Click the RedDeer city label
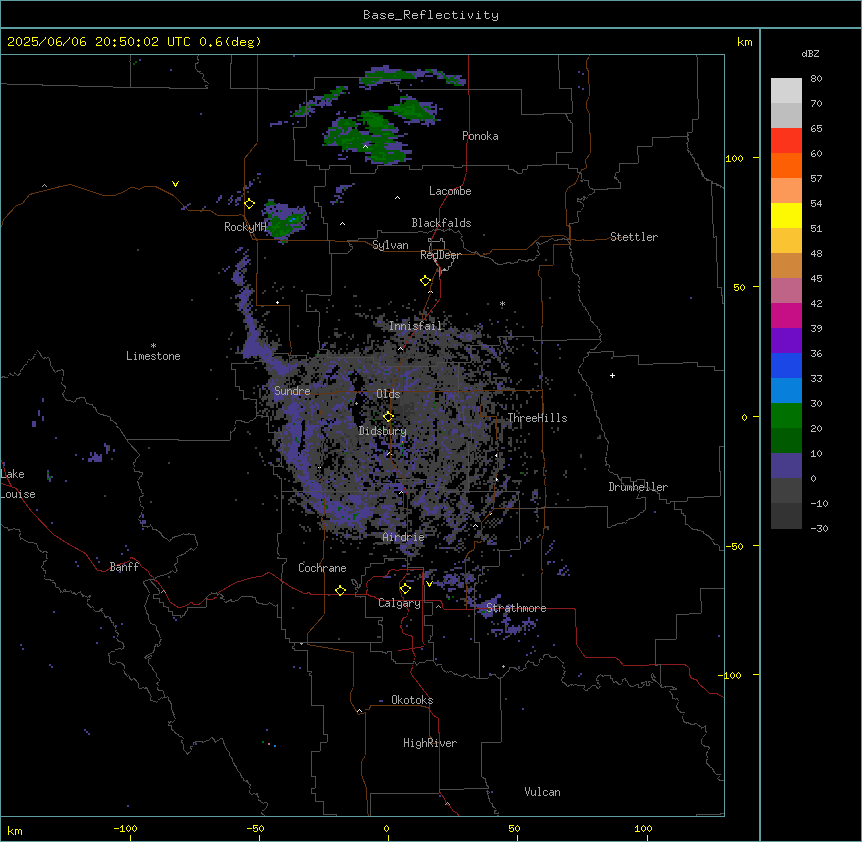862x842 pixels. [x=440, y=255]
